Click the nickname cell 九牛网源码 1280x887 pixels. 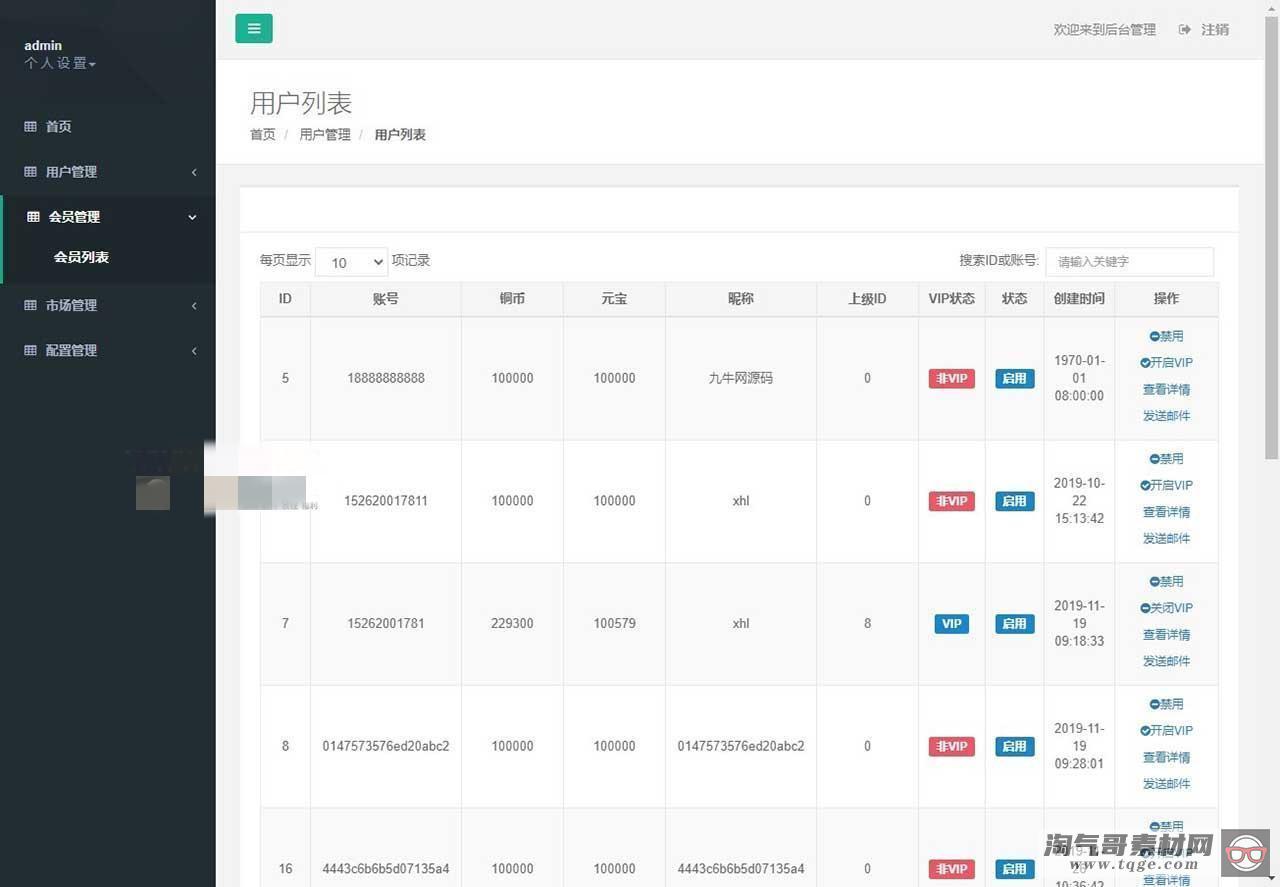point(741,379)
